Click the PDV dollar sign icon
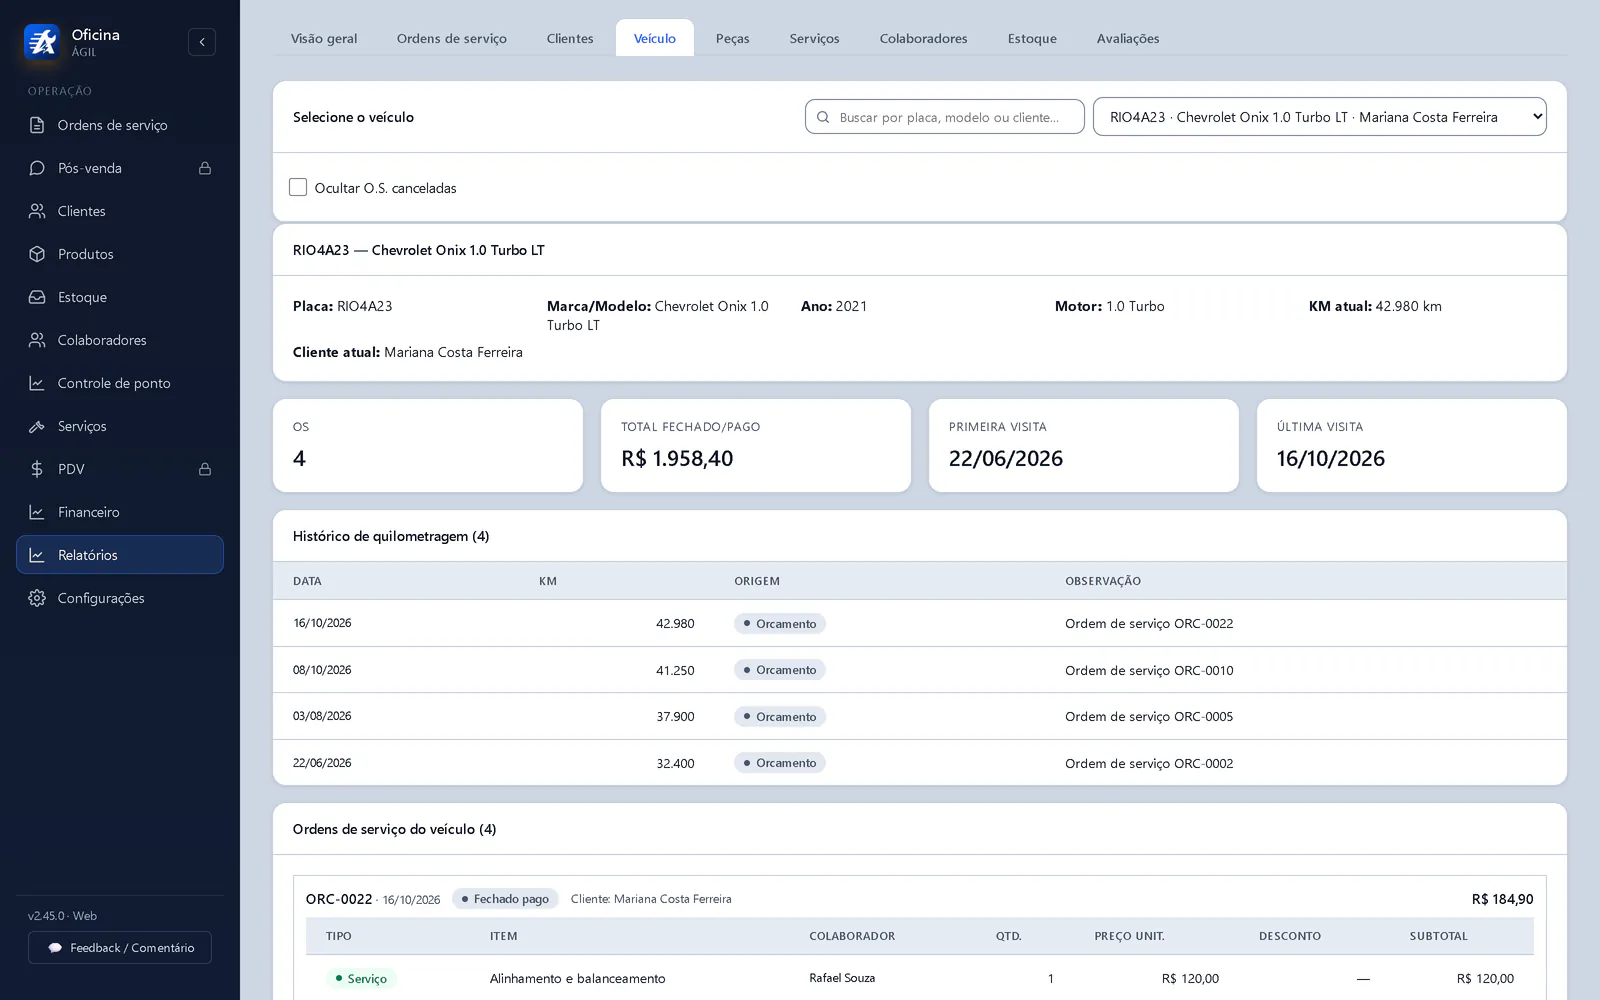1600x1000 pixels. 37,469
